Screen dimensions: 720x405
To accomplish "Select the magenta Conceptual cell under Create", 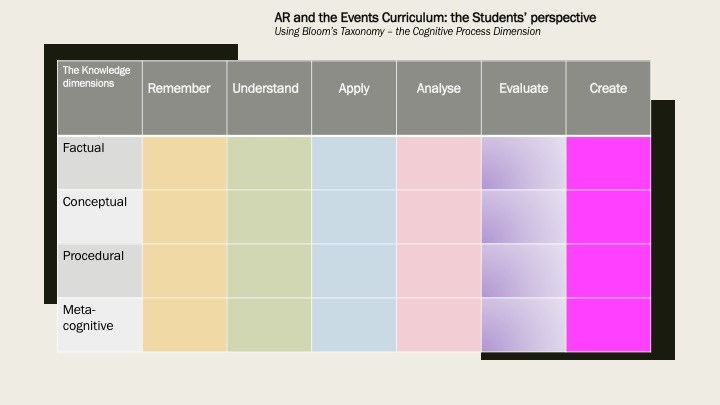I will 608,216.
